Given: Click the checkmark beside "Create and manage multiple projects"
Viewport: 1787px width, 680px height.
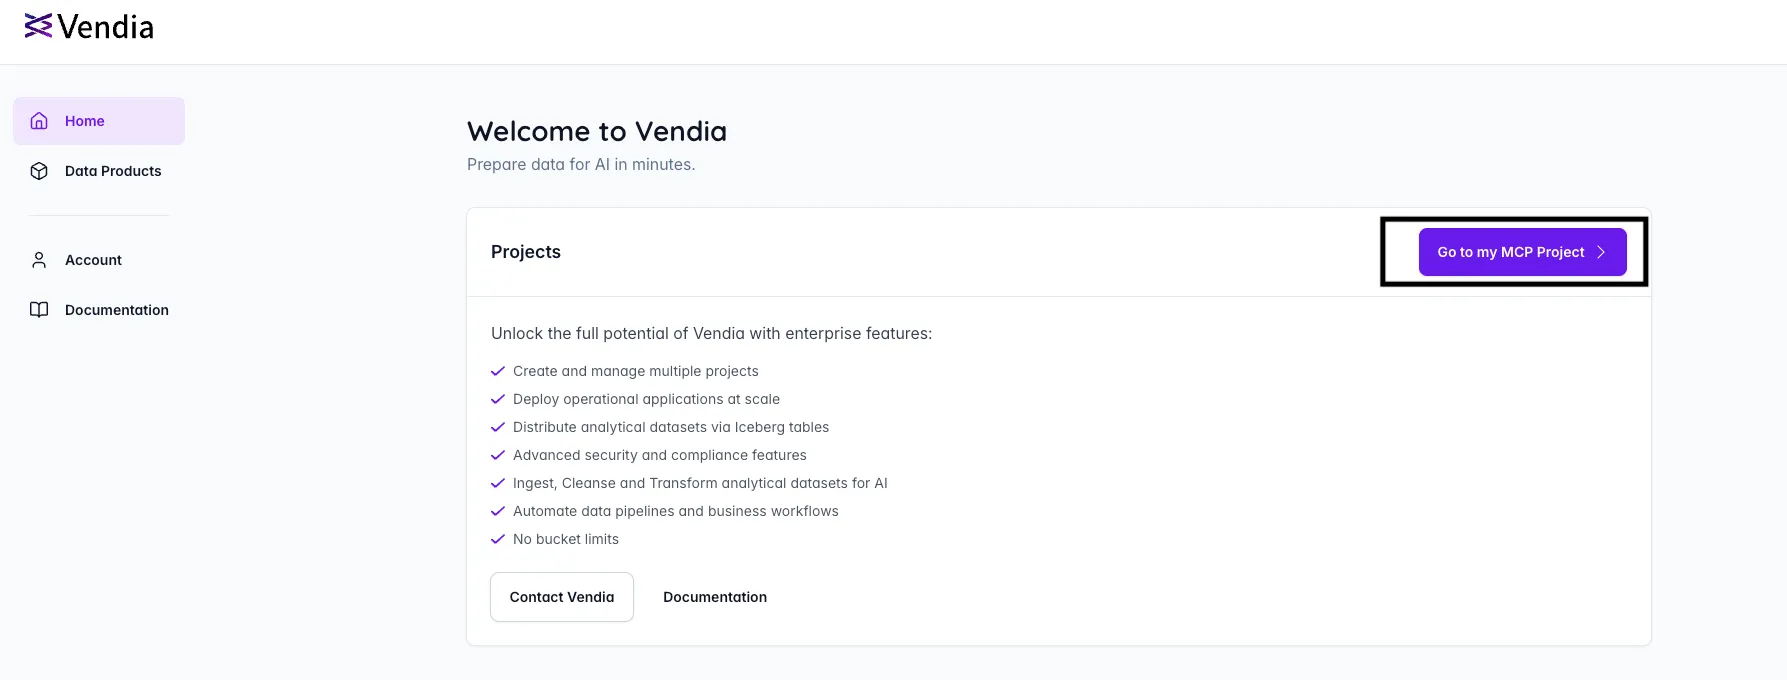Looking at the screenshot, I should tap(498, 371).
